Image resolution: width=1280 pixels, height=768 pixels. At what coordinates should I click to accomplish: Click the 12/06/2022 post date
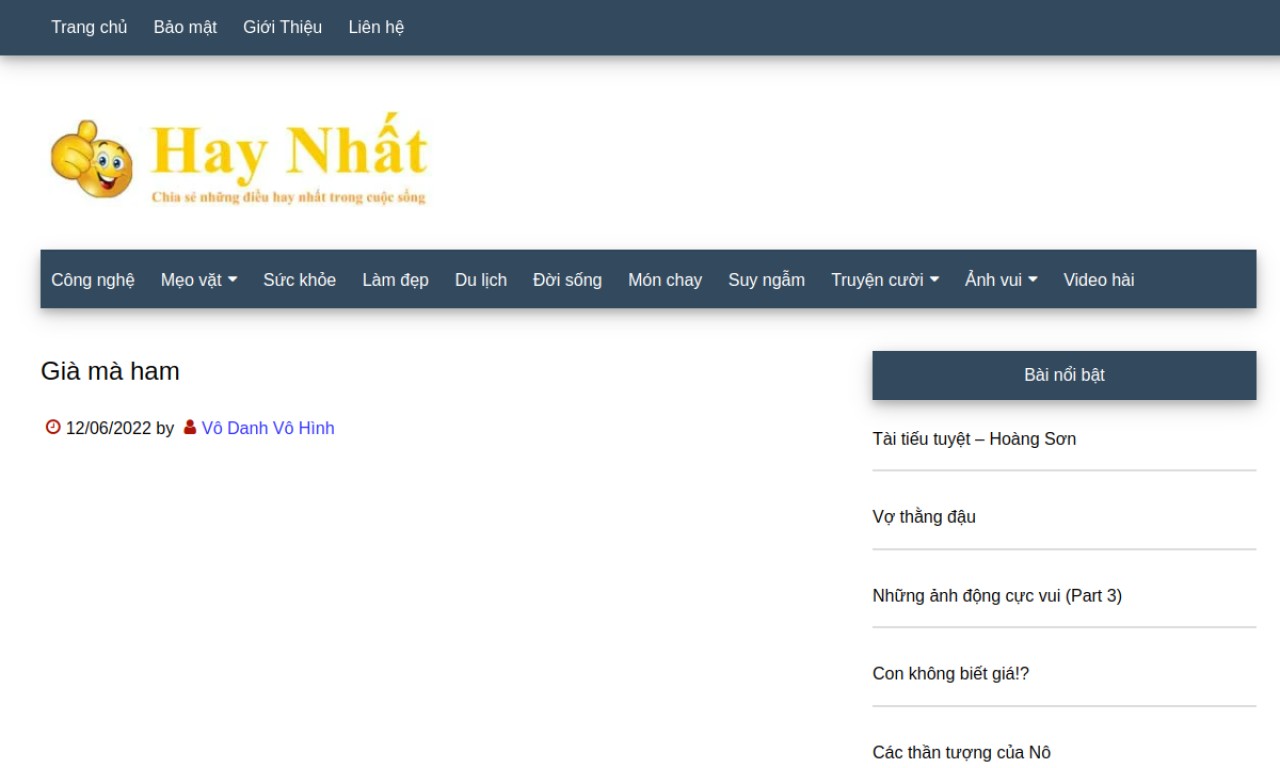pos(108,428)
